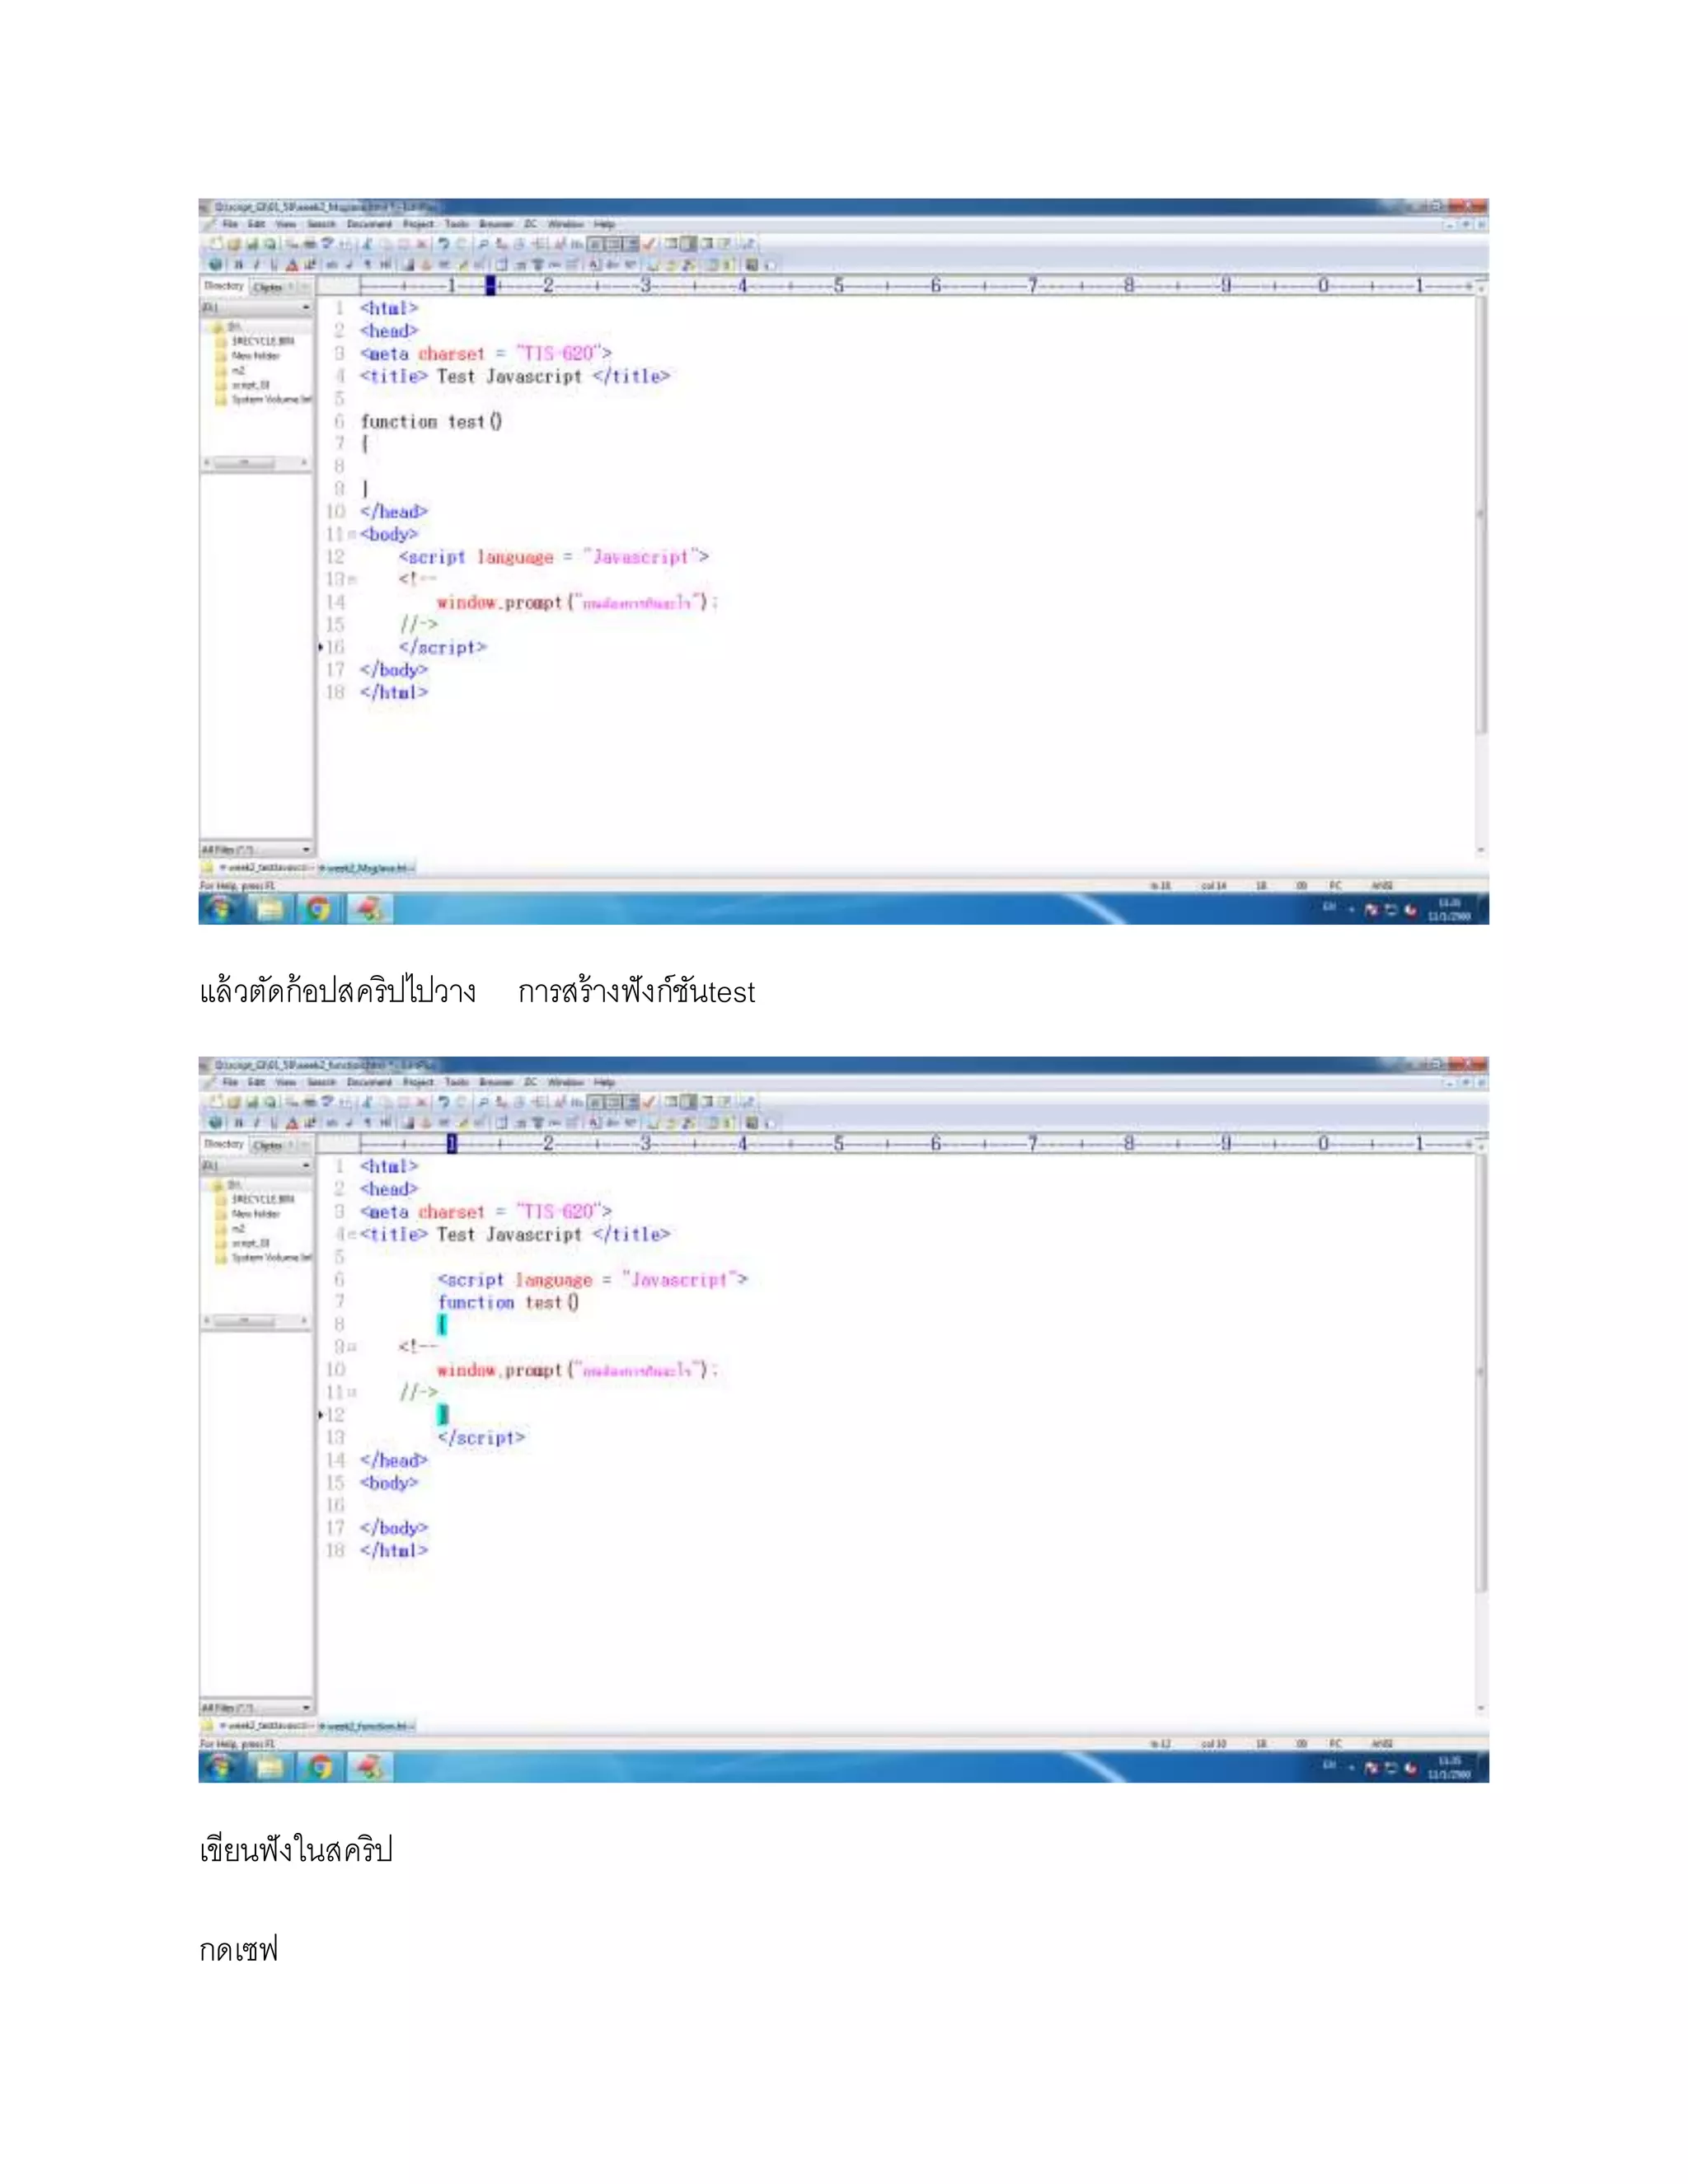The height and width of the screenshot is (2184, 1688).
Task: Click New file icon in lower window toolbar
Action: 215,1102
